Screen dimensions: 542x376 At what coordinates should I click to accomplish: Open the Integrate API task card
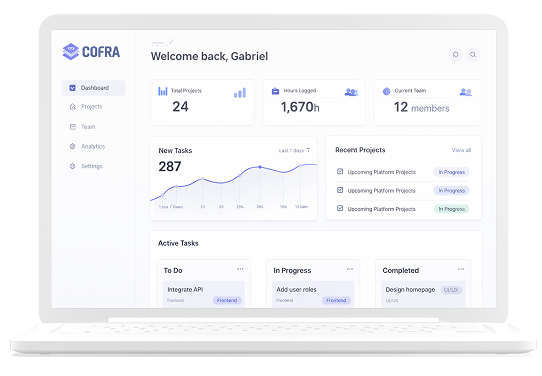click(204, 294)
